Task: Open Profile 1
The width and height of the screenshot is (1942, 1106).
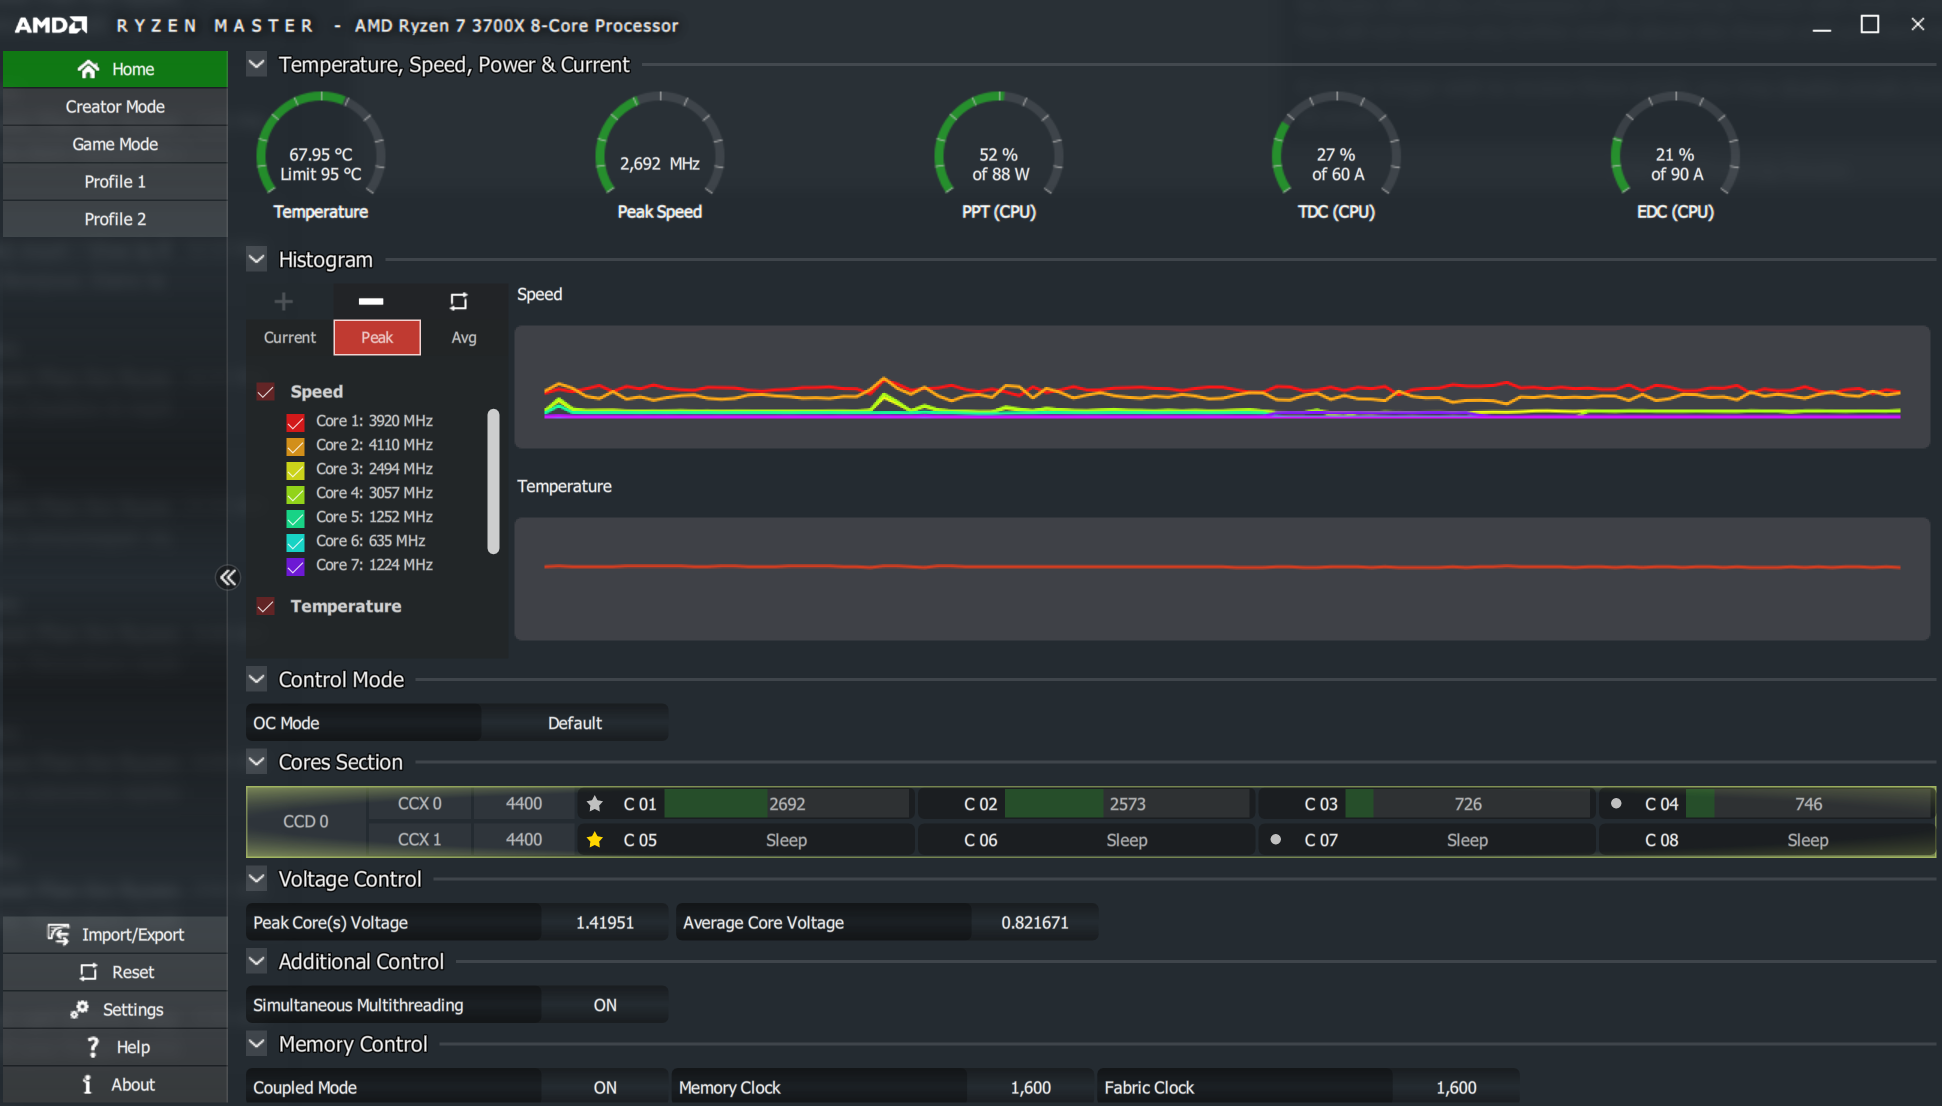Action: pos(115,181)
